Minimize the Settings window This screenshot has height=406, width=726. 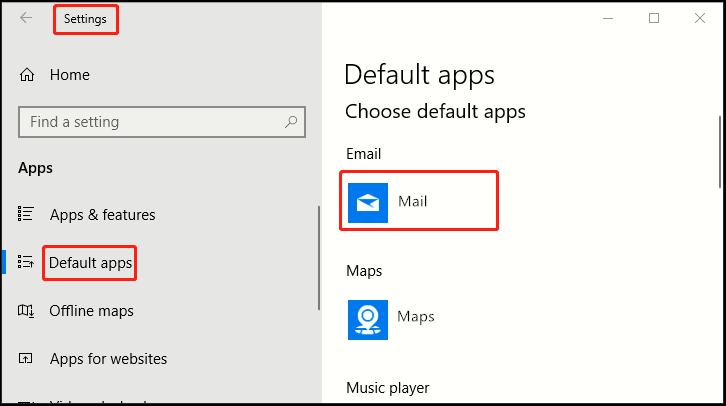click(608, 19)
